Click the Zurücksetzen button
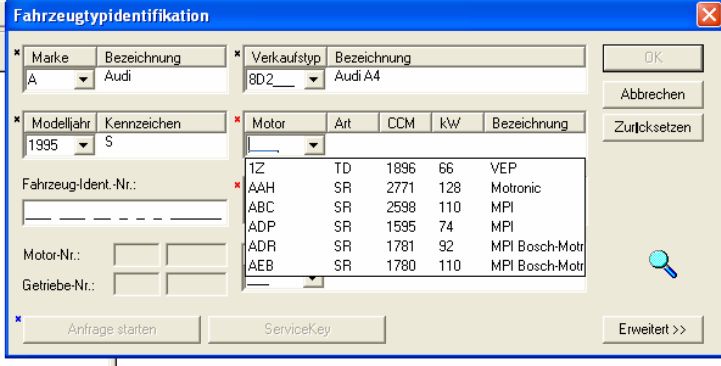 [653, 127]
